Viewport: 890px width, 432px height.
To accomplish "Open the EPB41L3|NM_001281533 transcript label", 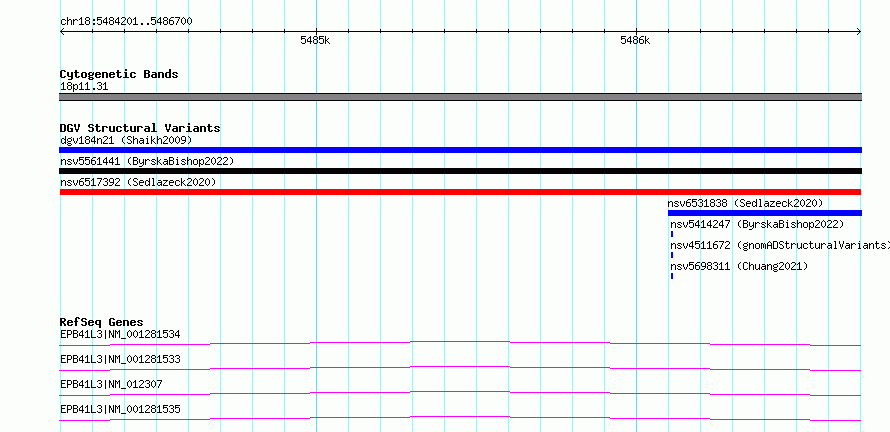I will (x=120, y=359).
